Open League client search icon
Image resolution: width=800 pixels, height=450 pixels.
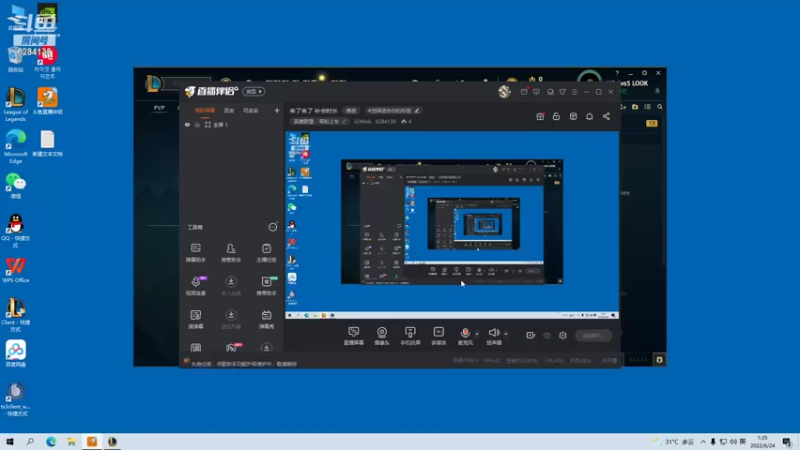click(x=660, y=107)
